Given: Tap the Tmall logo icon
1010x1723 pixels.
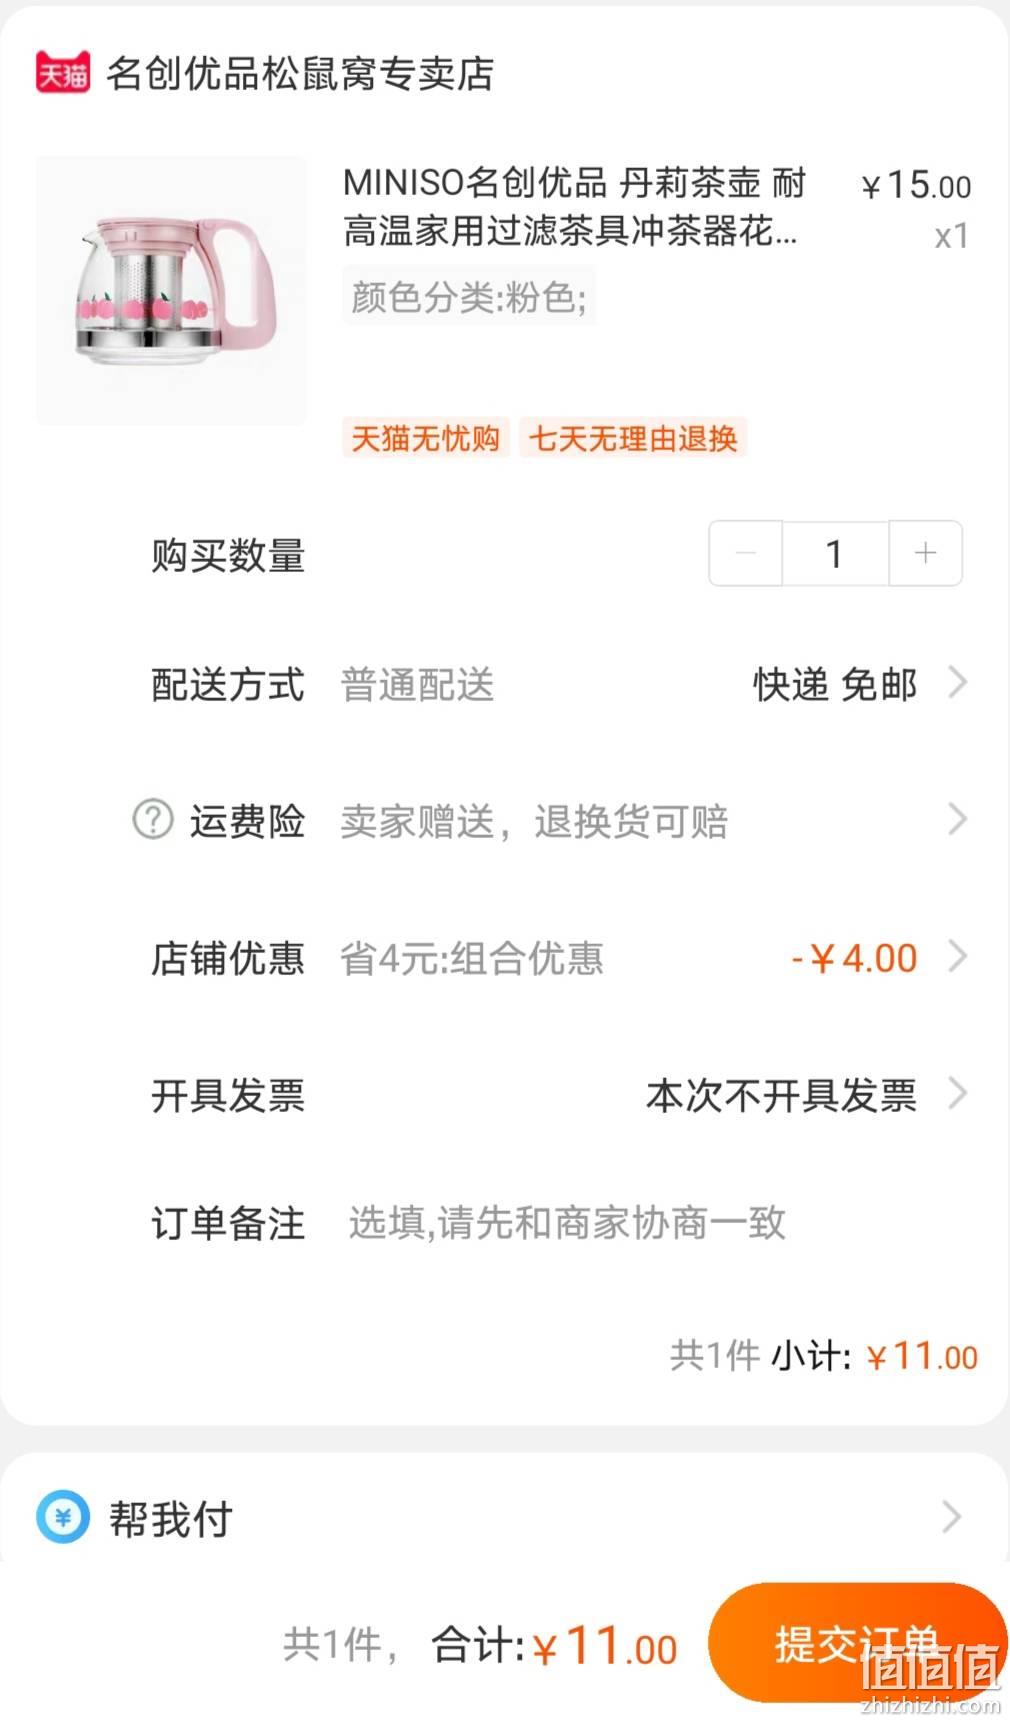Looking at the screenshot, I should click(x=63, y=72).
